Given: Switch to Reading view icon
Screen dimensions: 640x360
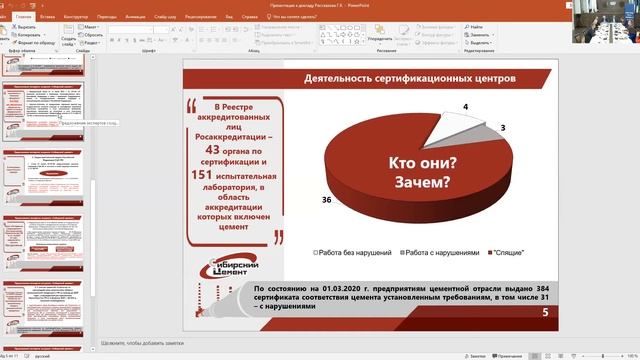Looking at the screenshot, I should [560, 356].
